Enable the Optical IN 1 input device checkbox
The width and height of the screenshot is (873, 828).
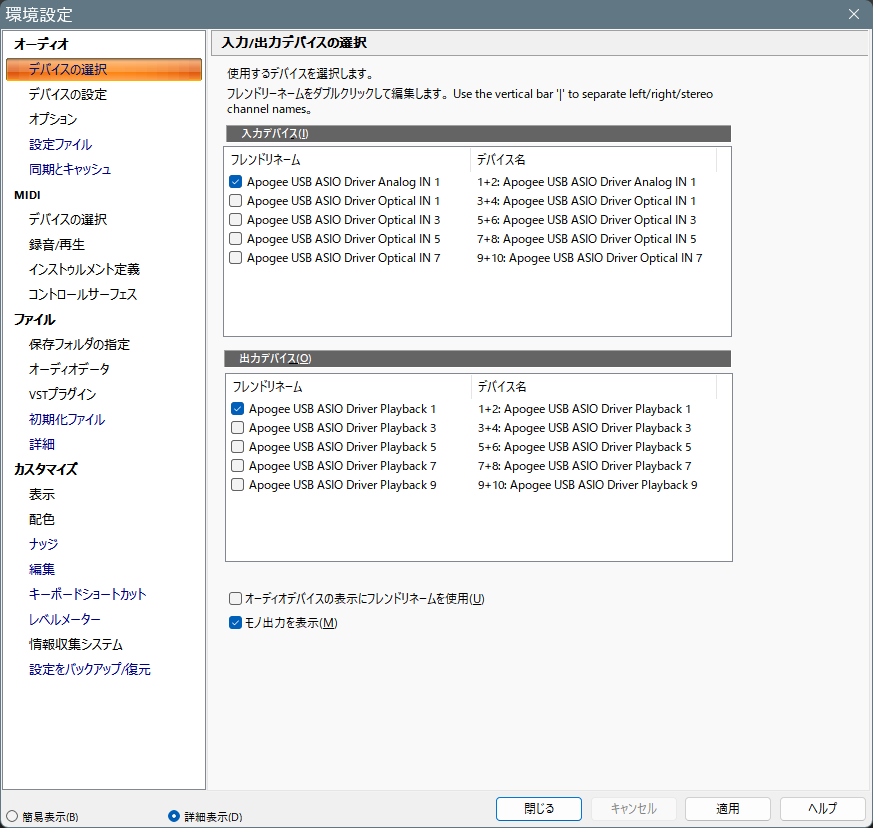pyautogui.click(x=236, y=200)
